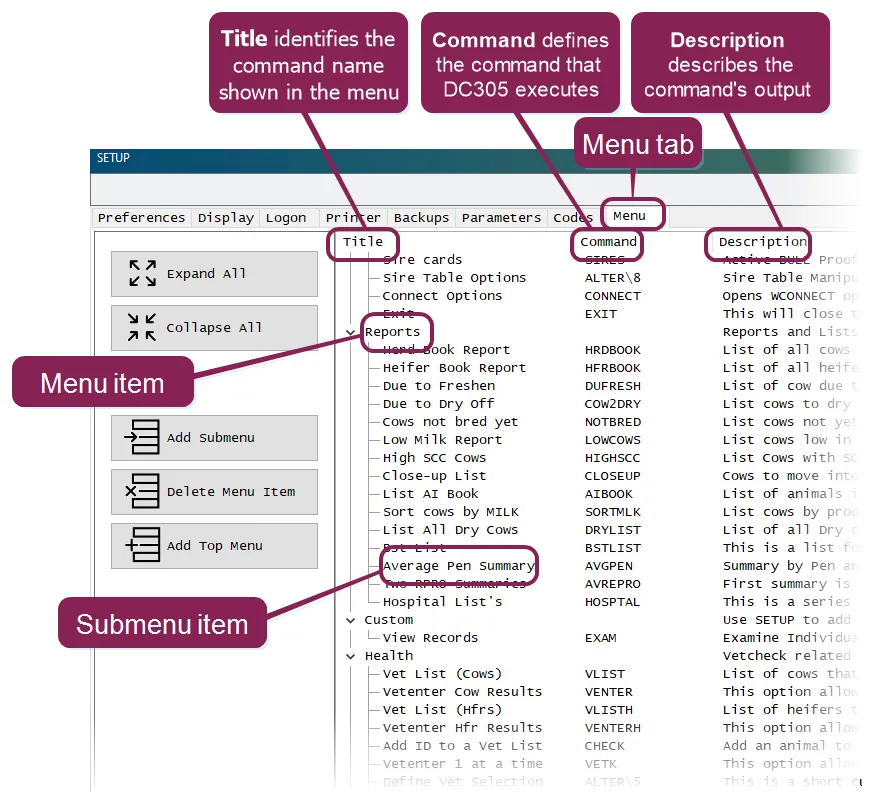
Task: Select the Low Milk Report item
Action: coord(442,440)
